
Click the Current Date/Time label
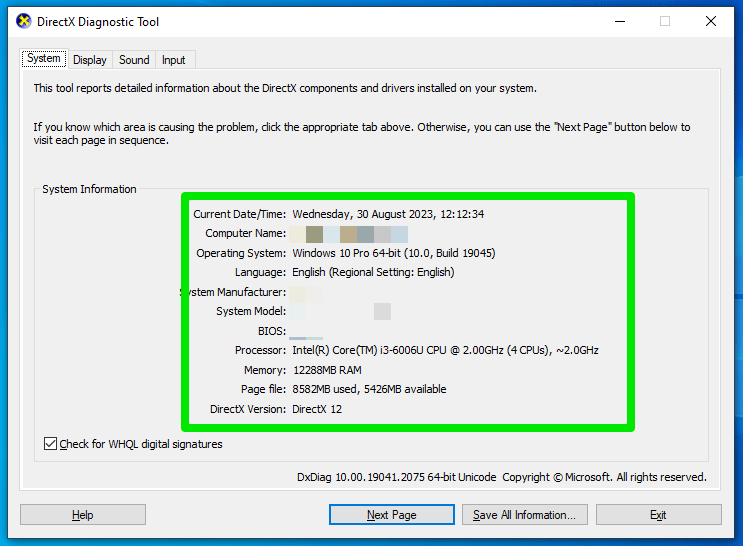tap(240, 214)
